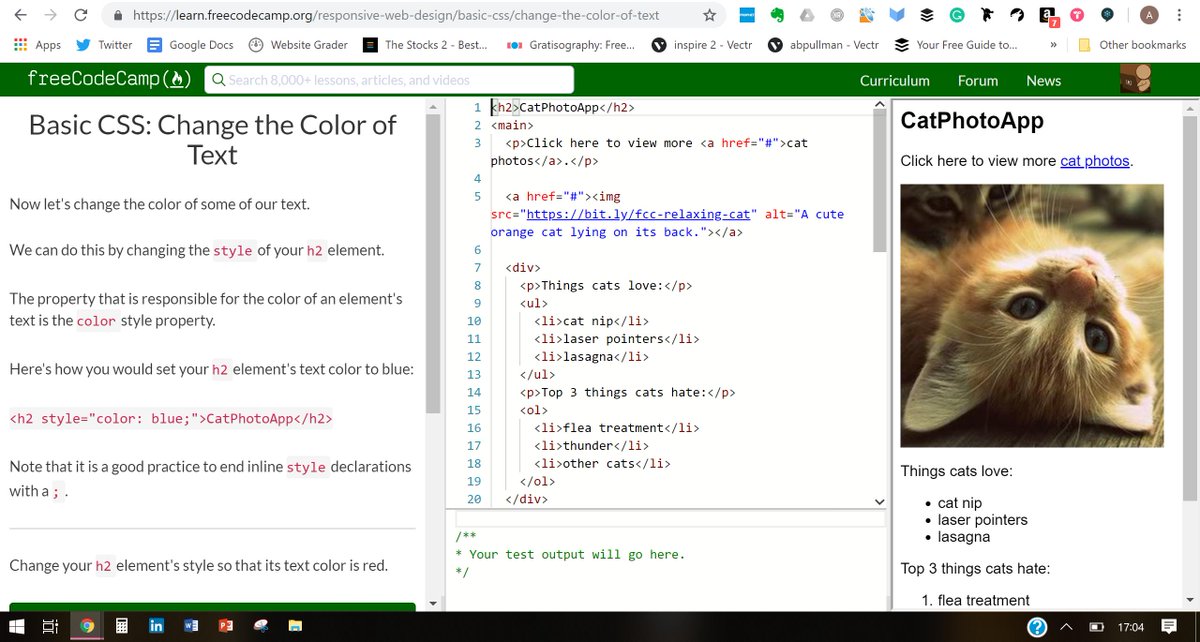Open the Other bookmarks folder

pos(1133,45)
